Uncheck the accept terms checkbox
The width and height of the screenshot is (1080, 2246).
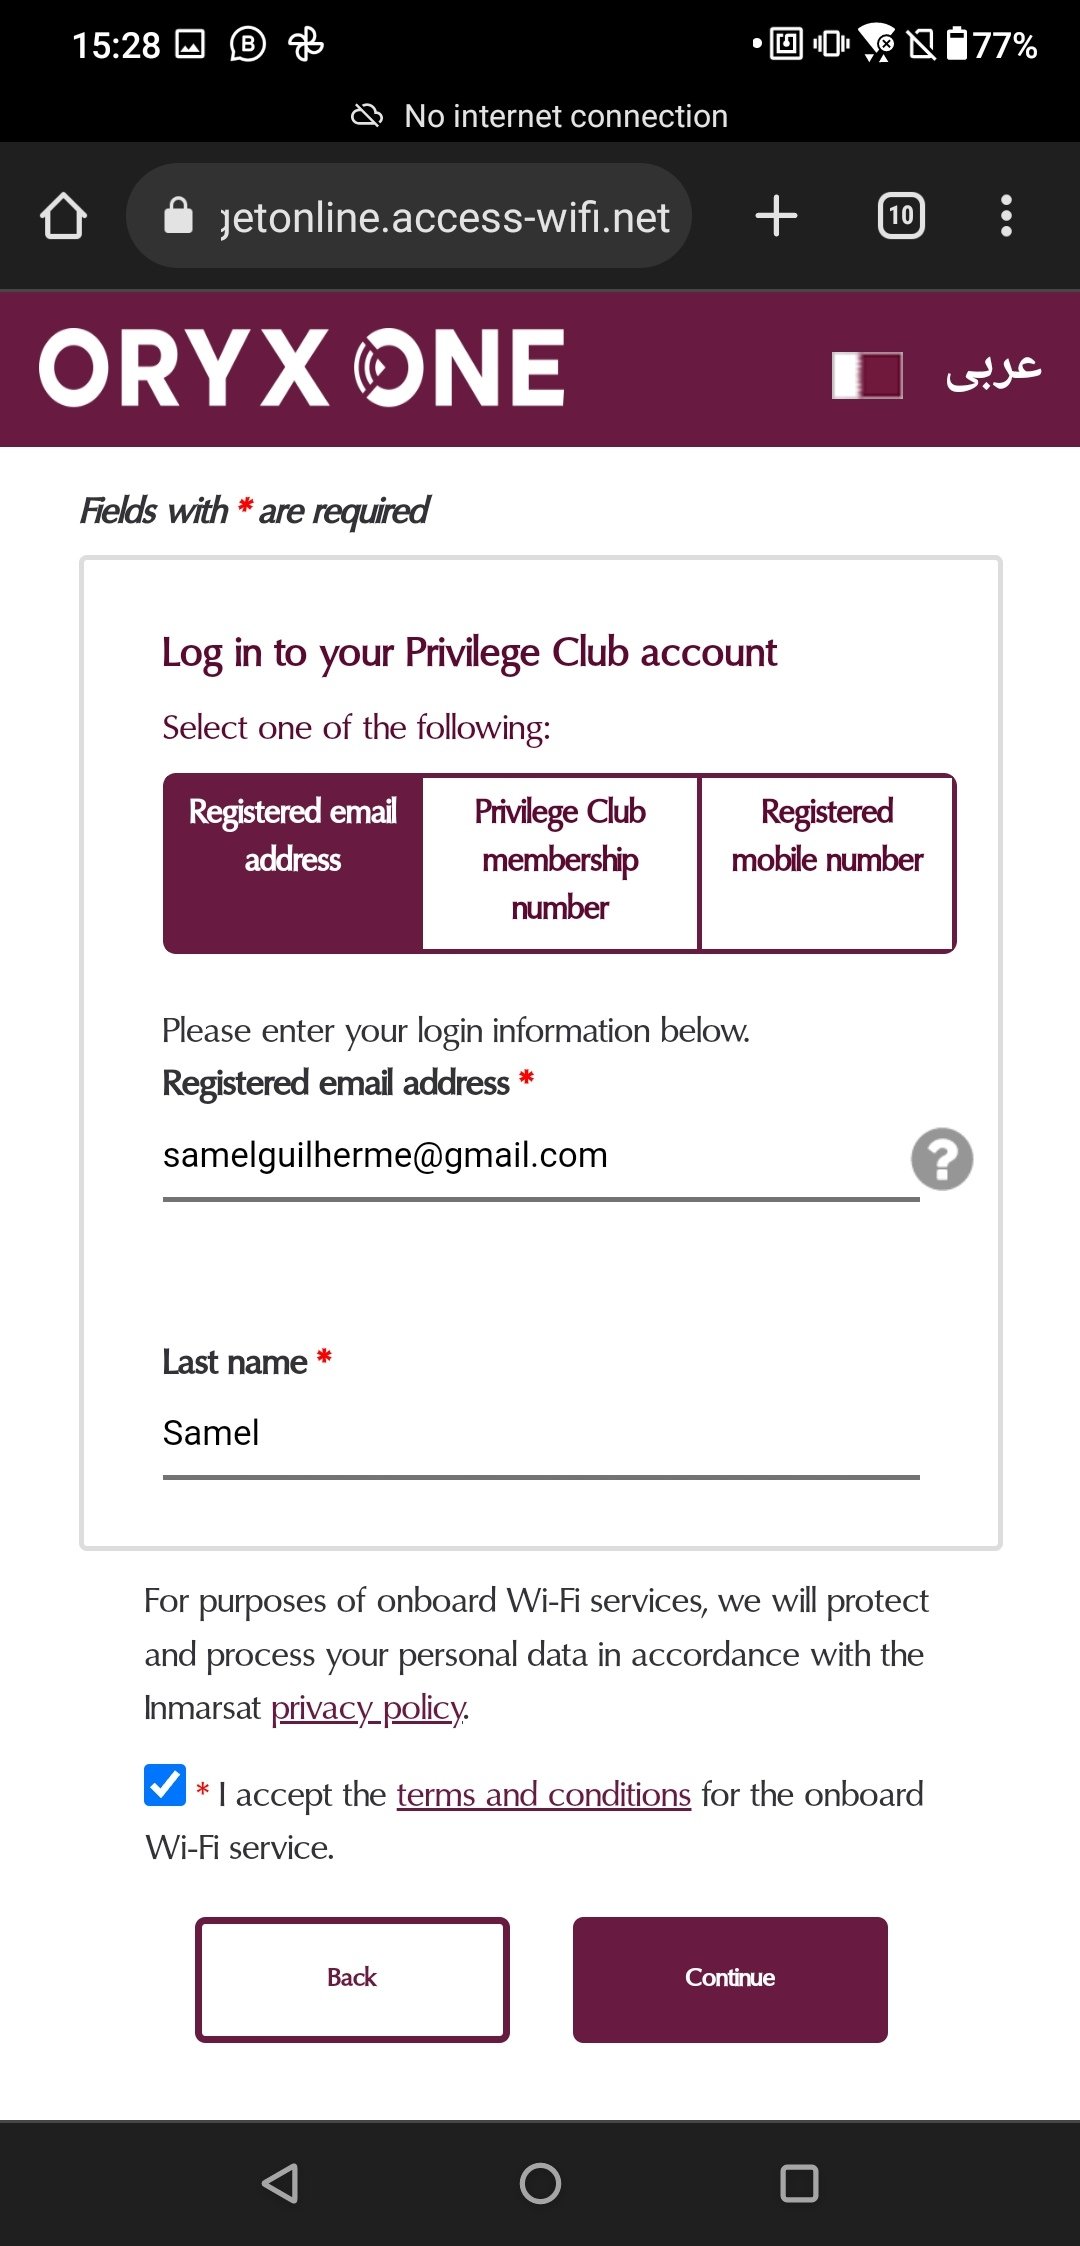165,1785
